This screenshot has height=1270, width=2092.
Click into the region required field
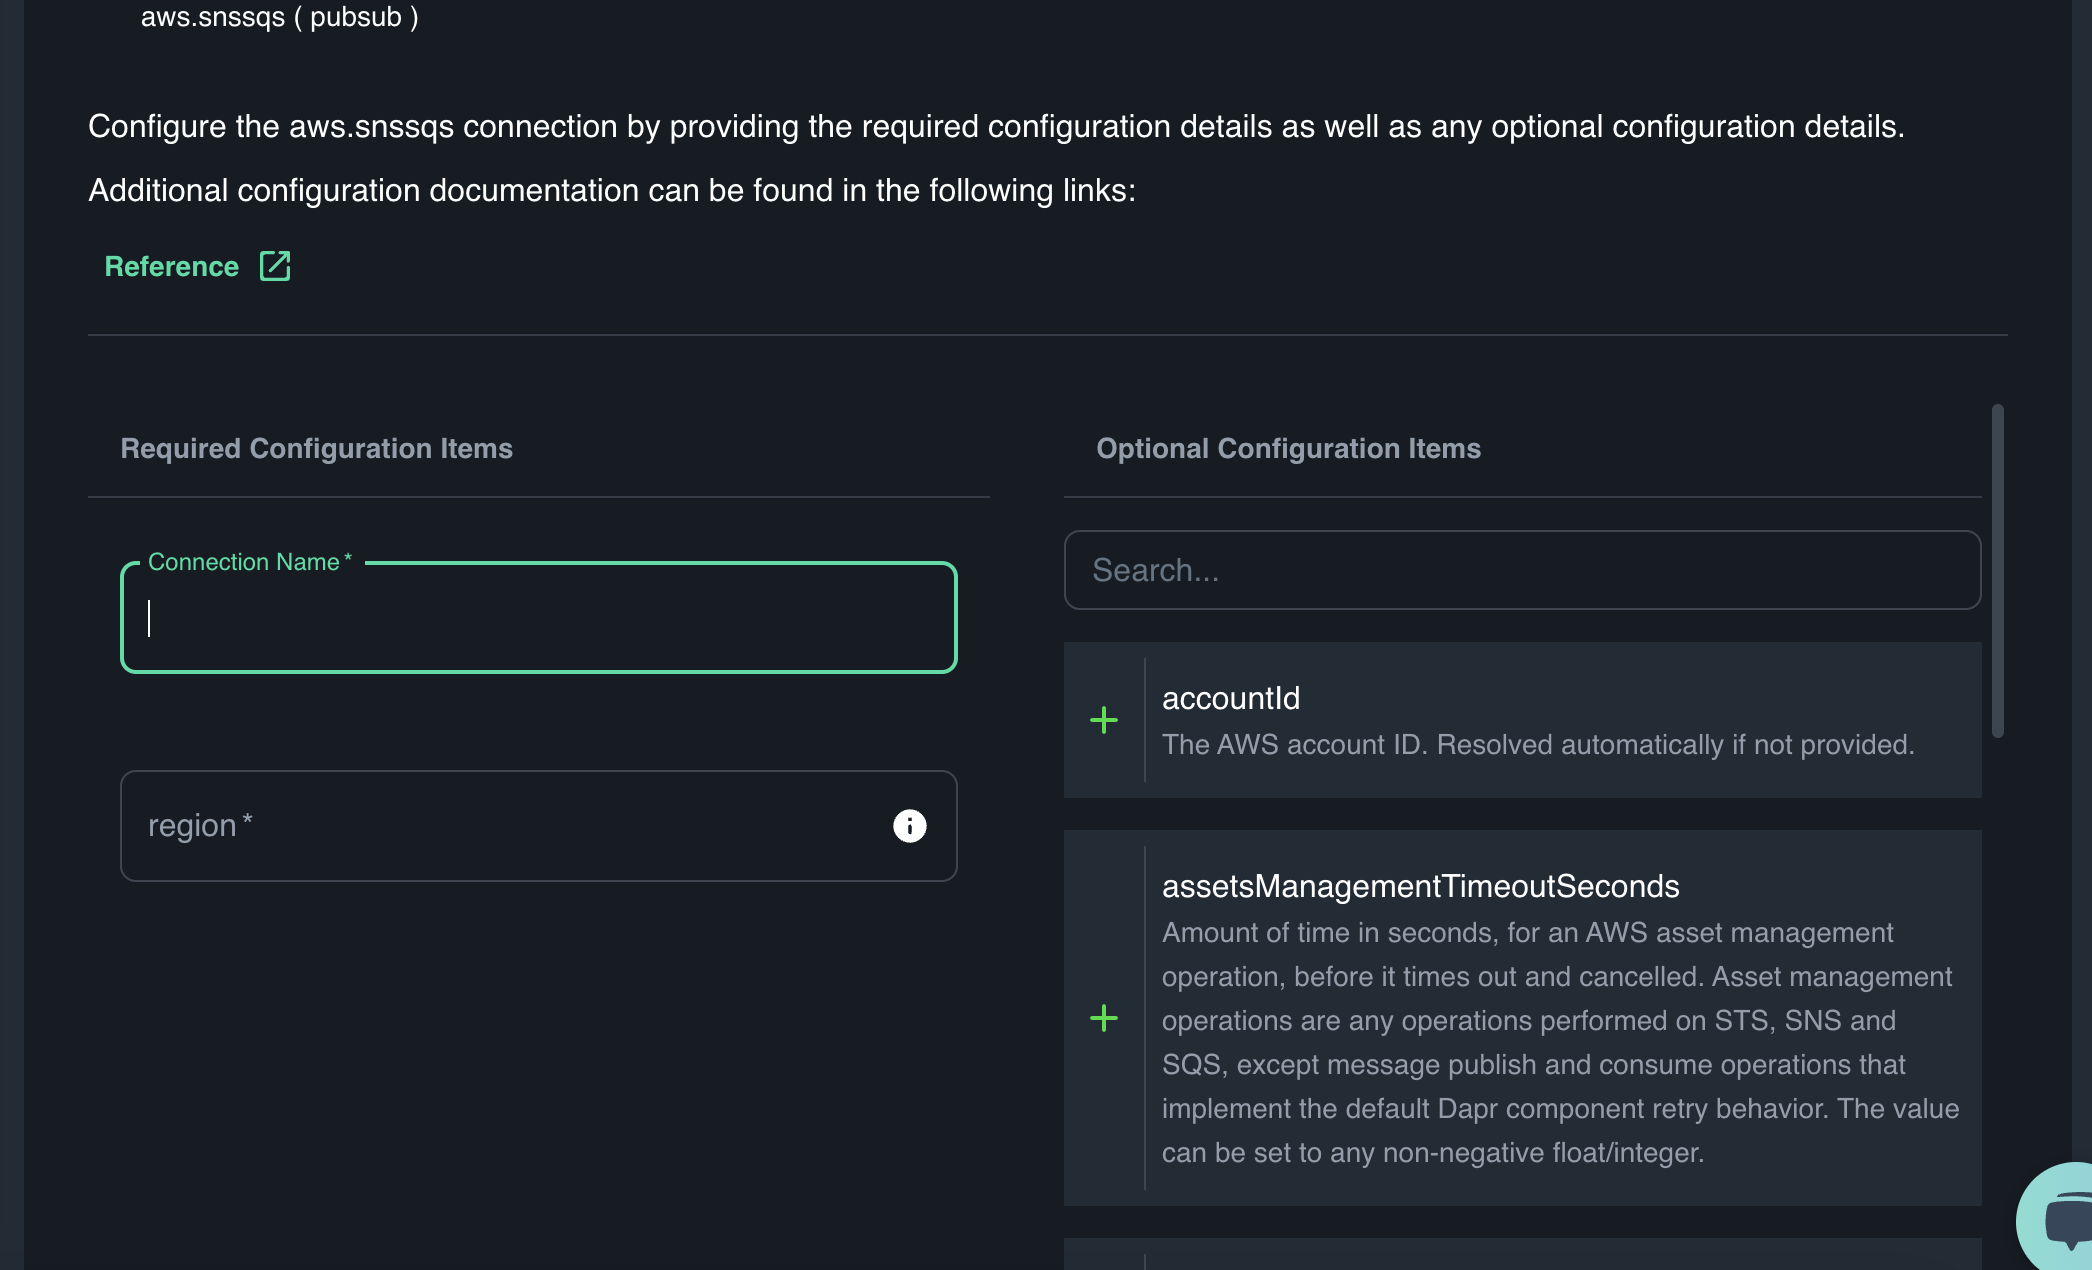click(x=500, y=826)
